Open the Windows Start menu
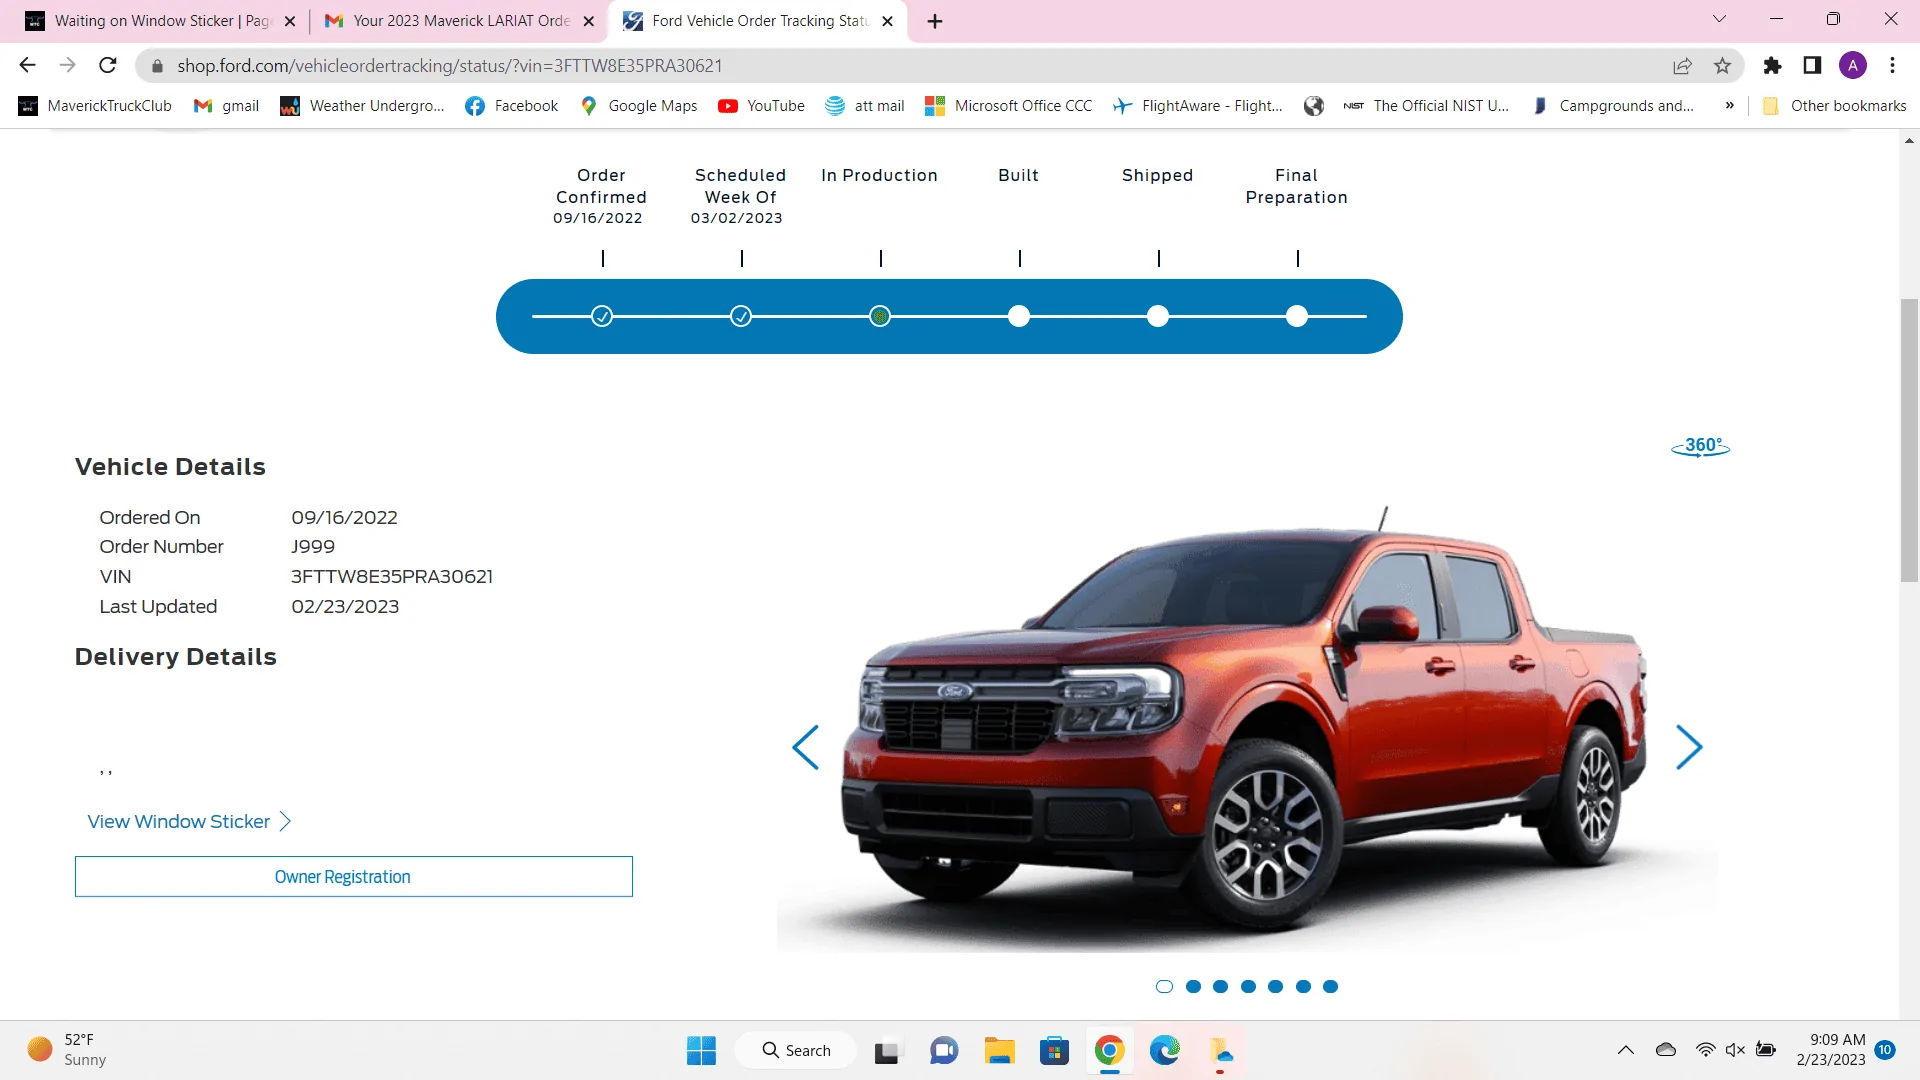Viewport: 1920px width, 1080px height. [701, 1051]
